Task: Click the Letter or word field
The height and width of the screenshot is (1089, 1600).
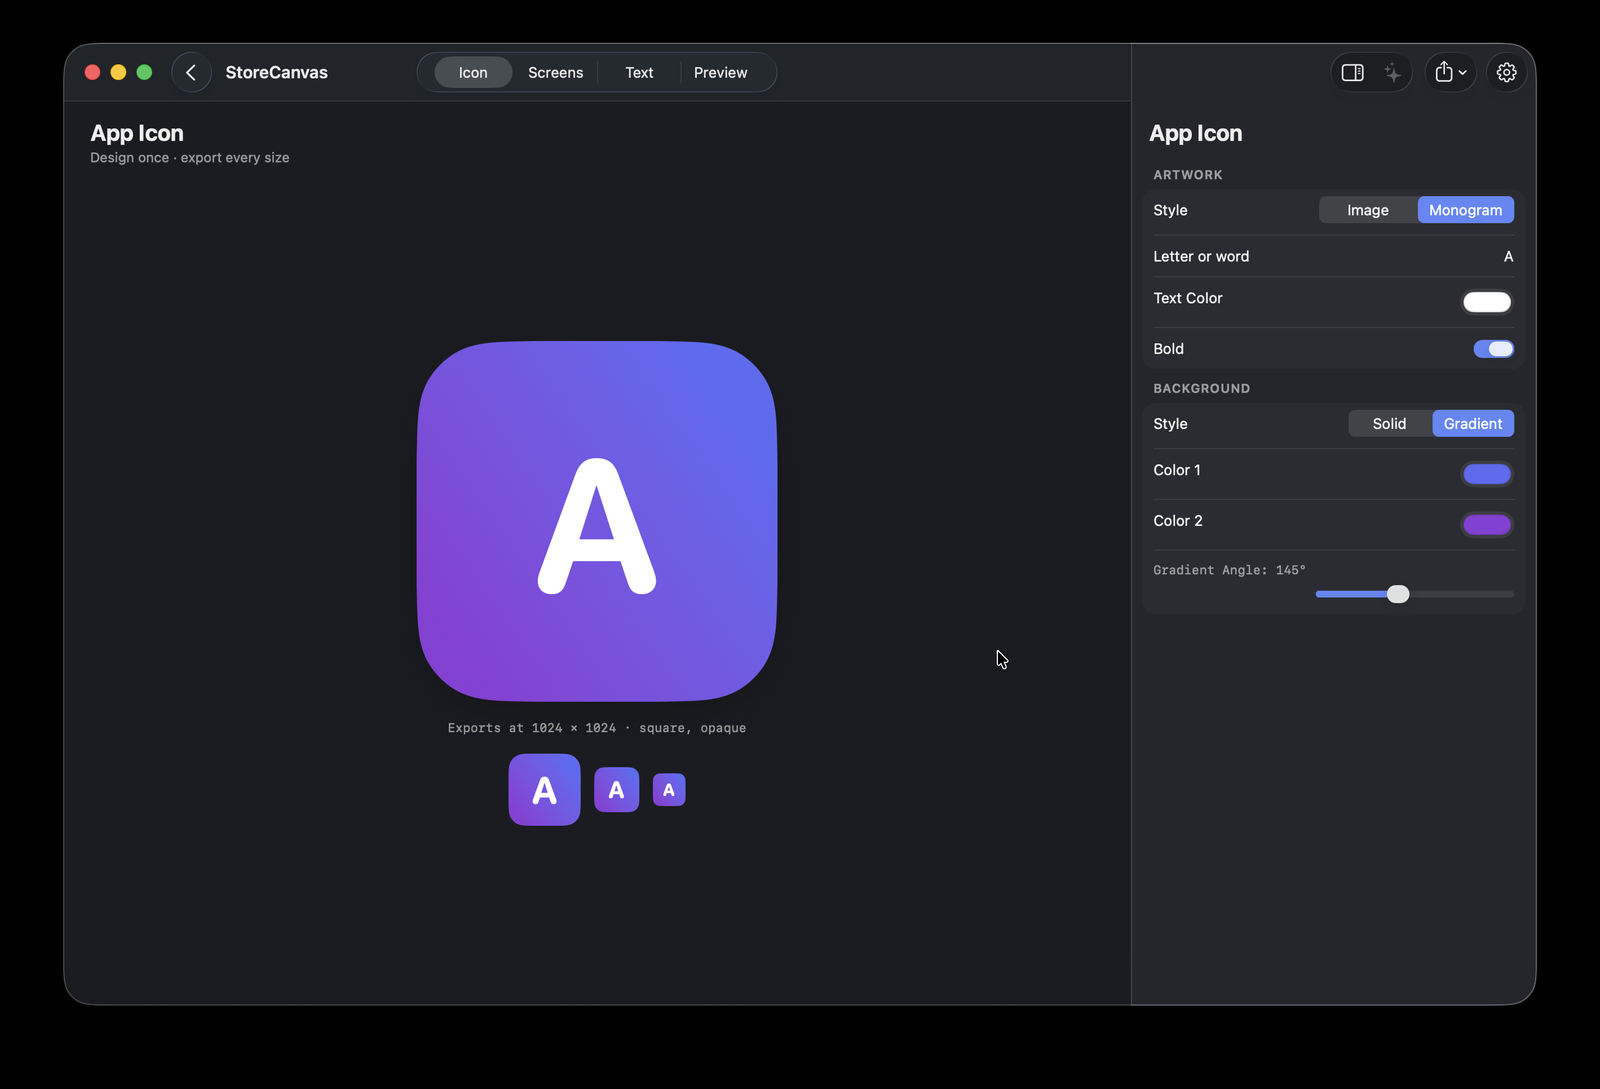Action: click(1333, 256)
